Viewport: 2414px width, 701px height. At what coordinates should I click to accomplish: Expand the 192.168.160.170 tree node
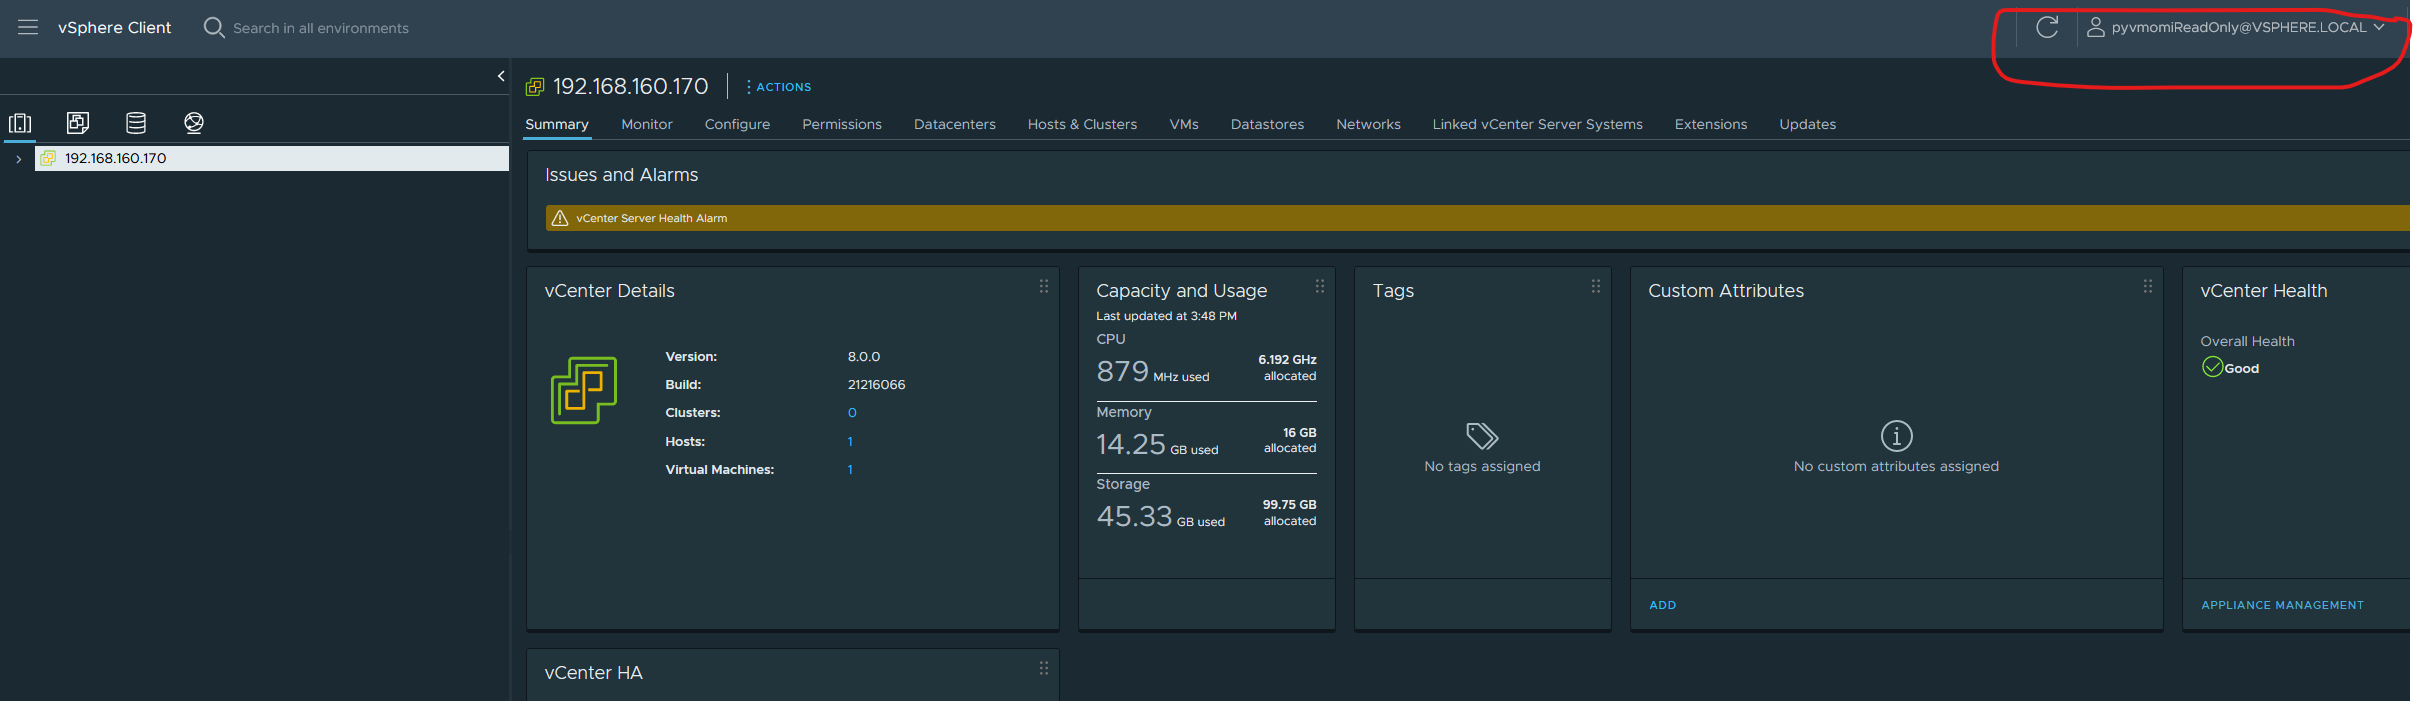pos(18,159)
